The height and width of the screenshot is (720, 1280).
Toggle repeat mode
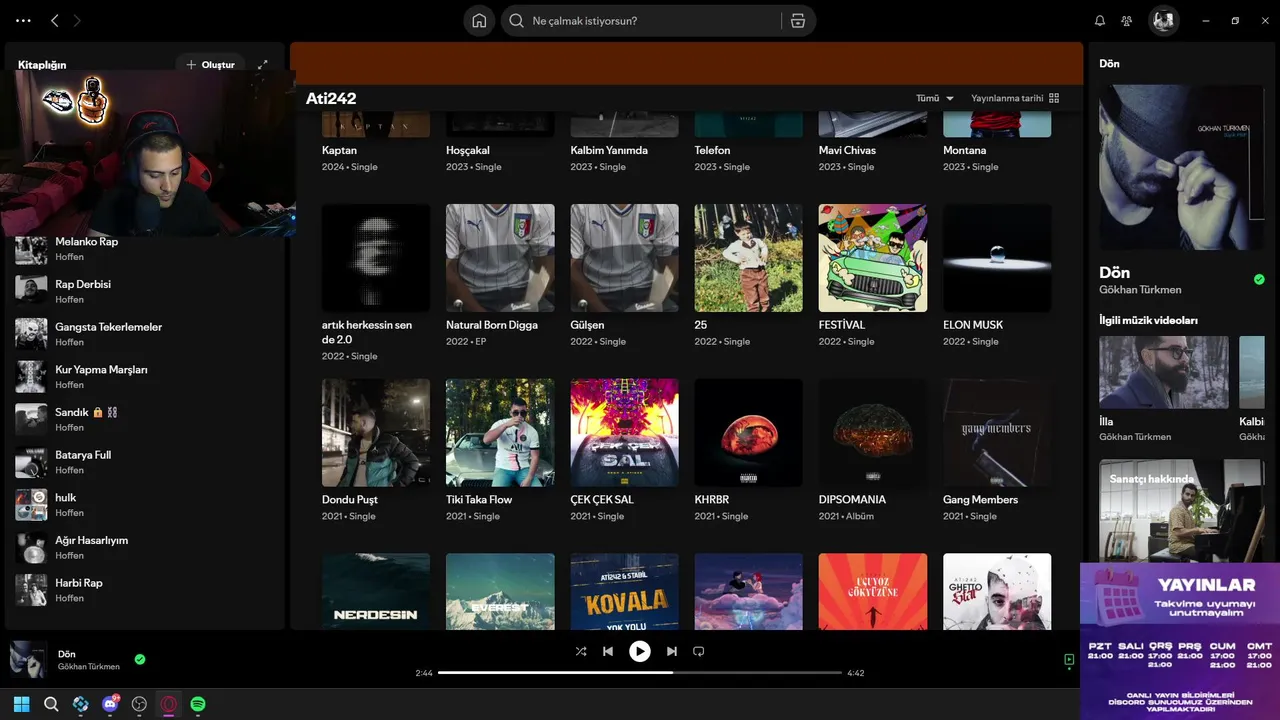click(x=699, y=651)
